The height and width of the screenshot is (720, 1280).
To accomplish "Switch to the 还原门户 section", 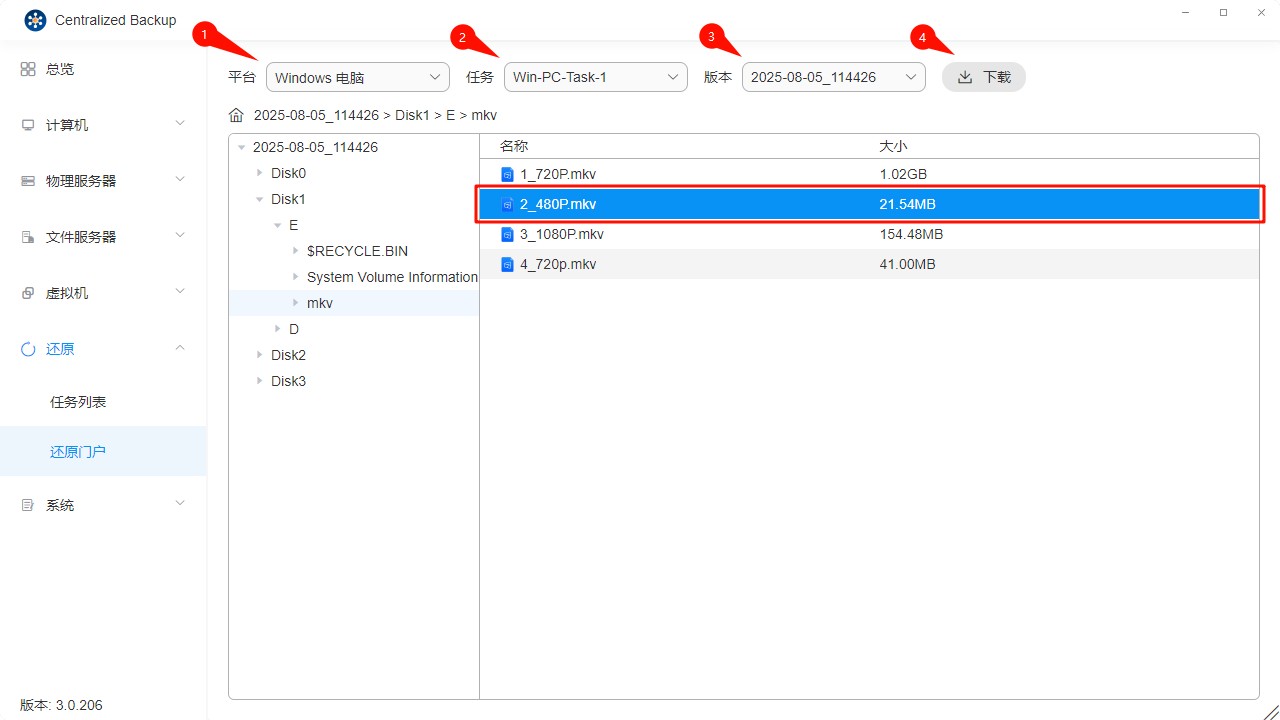I will pyautogui.click(x=78, y=451).
